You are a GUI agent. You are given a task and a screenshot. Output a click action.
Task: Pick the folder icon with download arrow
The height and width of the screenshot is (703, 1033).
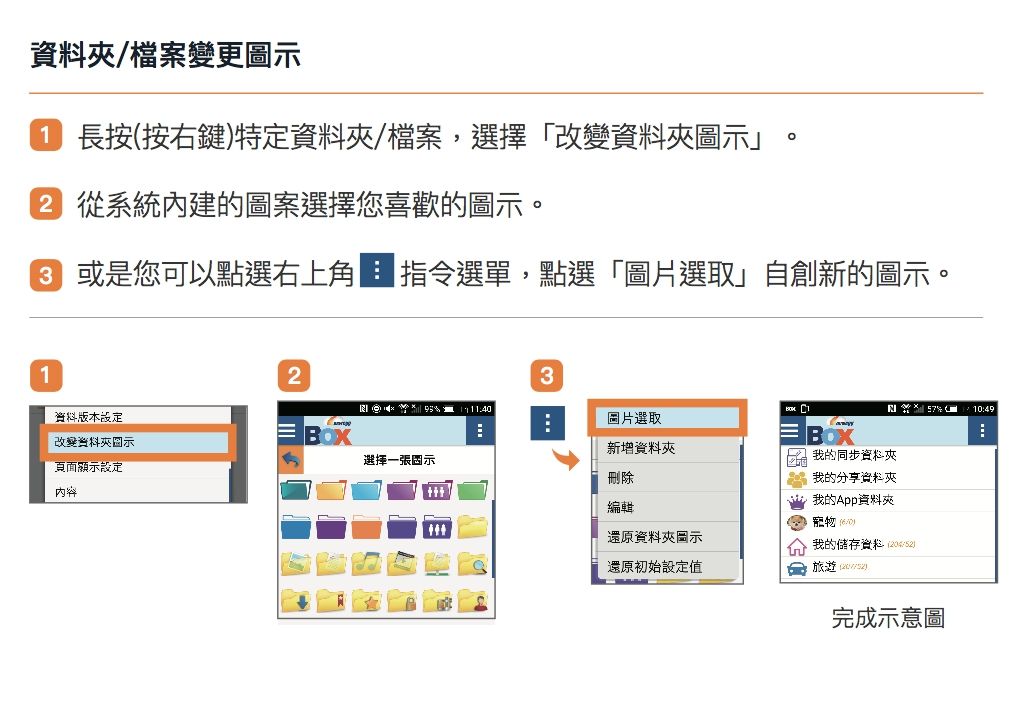pos(297,600)
